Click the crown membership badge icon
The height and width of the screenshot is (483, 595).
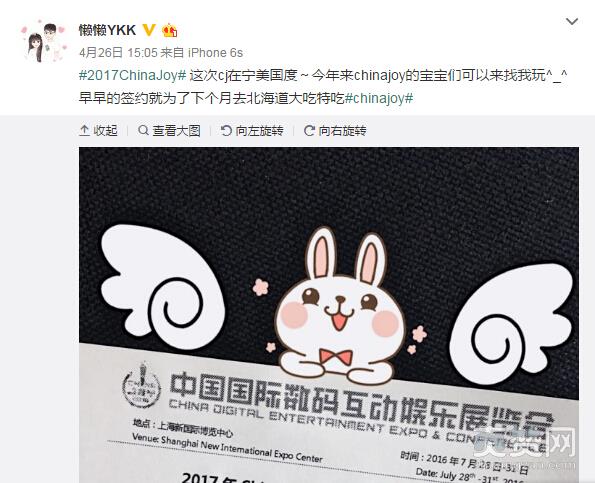pyautogui.click(x=170, y=30)
